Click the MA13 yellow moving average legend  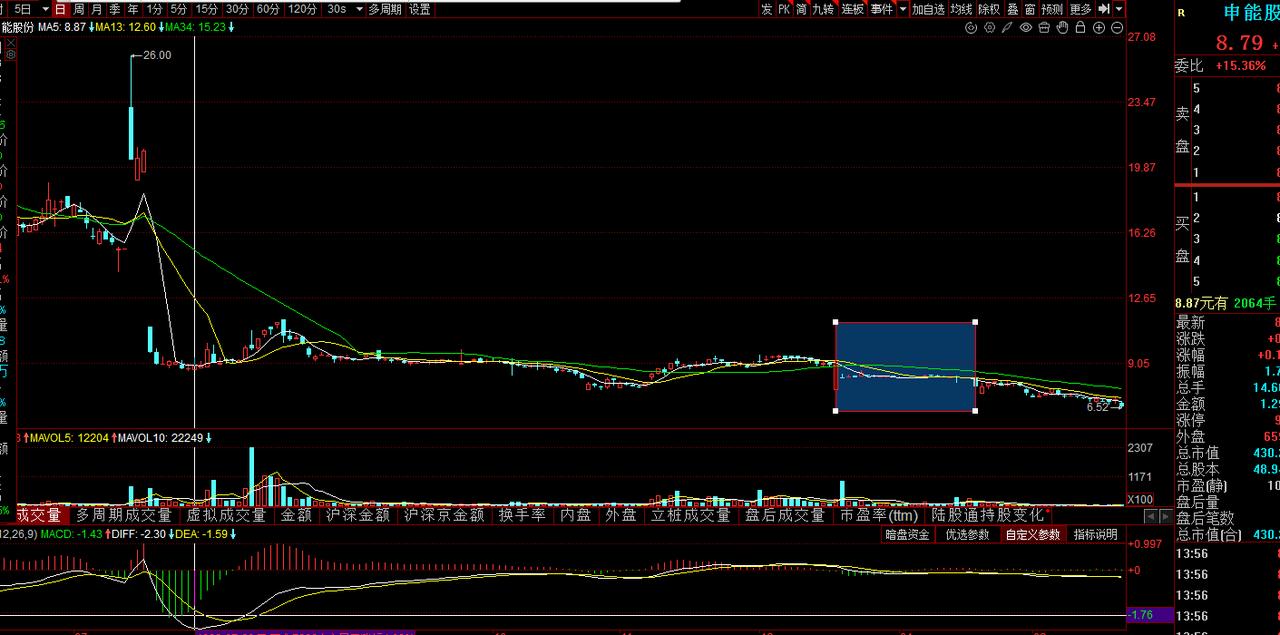pos(124,27)
